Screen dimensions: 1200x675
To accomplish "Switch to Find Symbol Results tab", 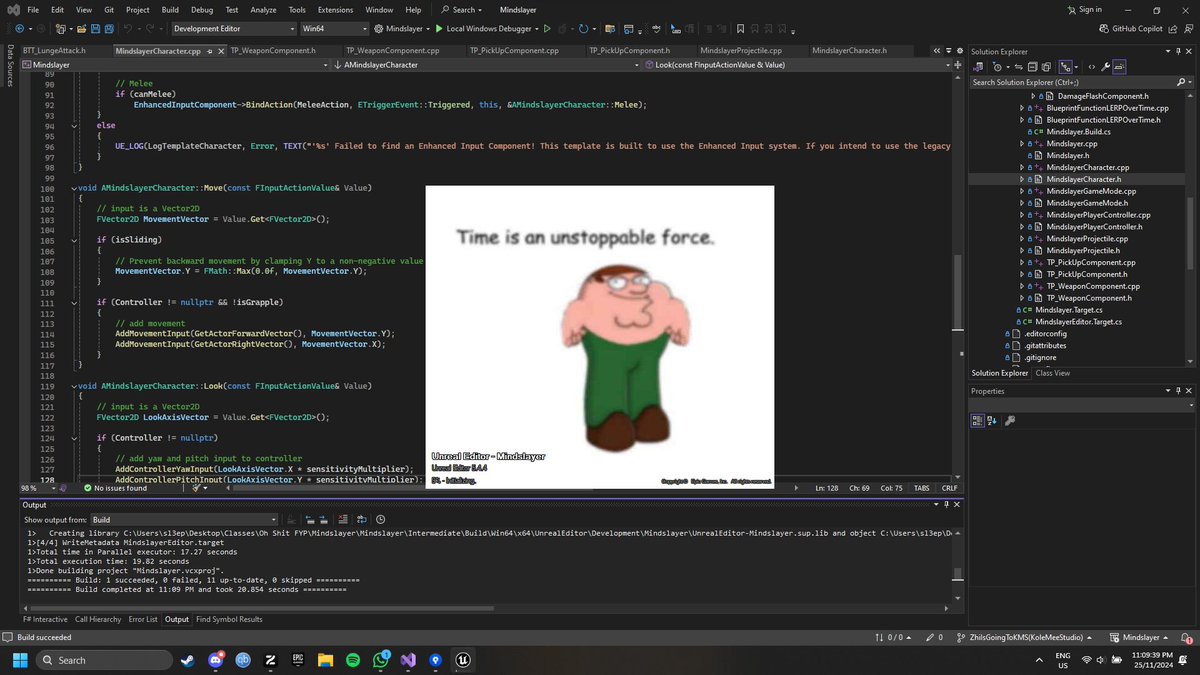I will point(229,619).
